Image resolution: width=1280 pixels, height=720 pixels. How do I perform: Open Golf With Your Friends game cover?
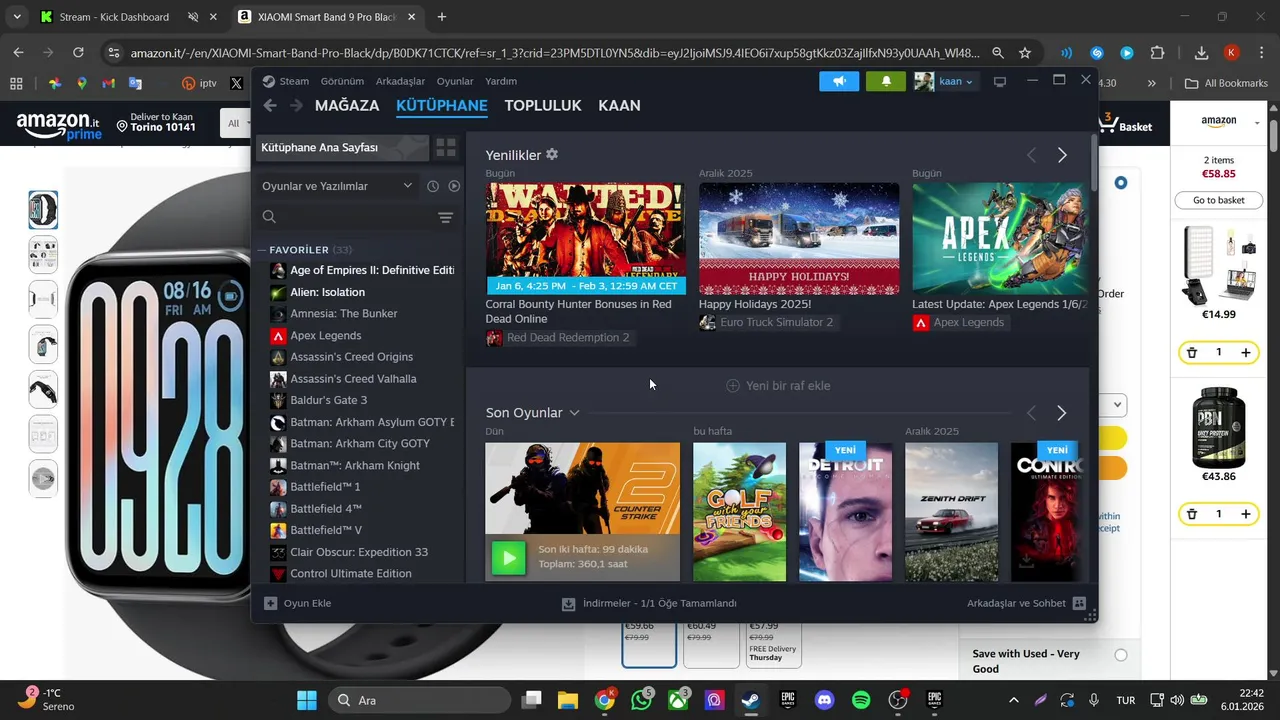(739, 512)
